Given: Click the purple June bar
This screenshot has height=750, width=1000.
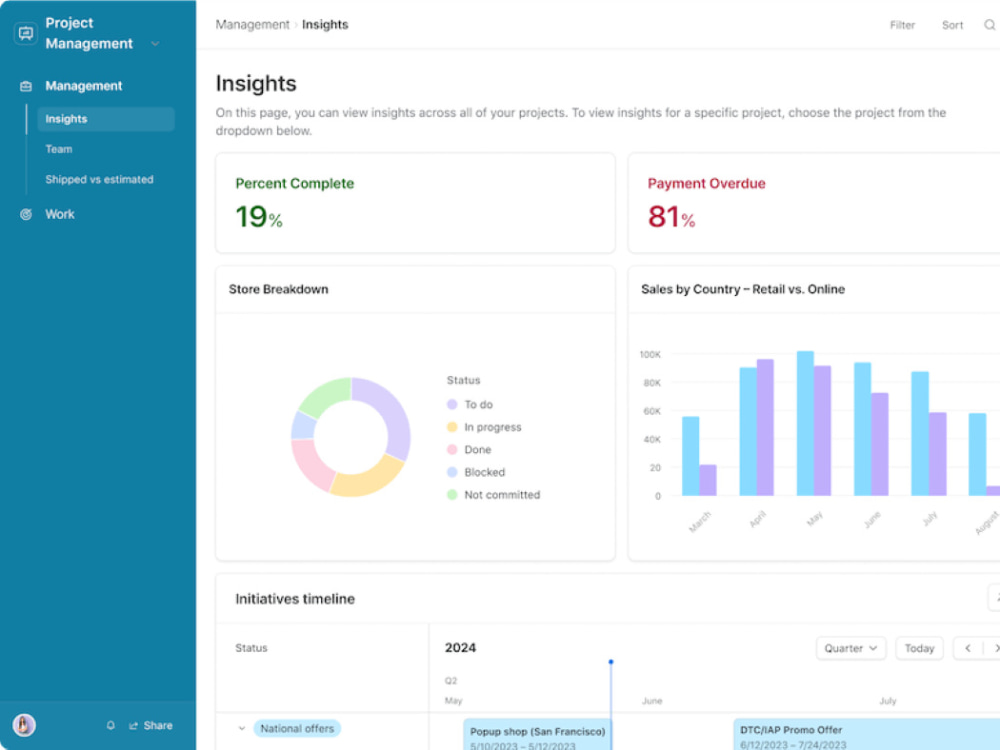Looking at the screenshot, I should click(x=880, y=445).
